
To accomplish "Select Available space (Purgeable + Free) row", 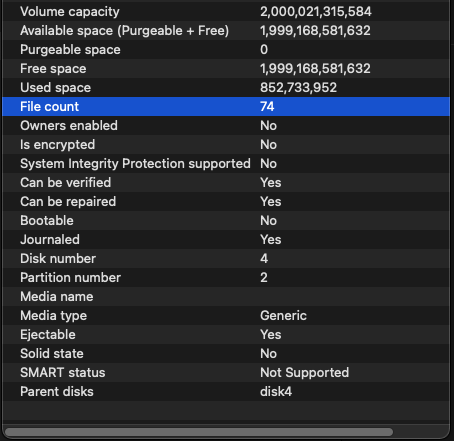I will pyautogui.click(x=226, y=31).
